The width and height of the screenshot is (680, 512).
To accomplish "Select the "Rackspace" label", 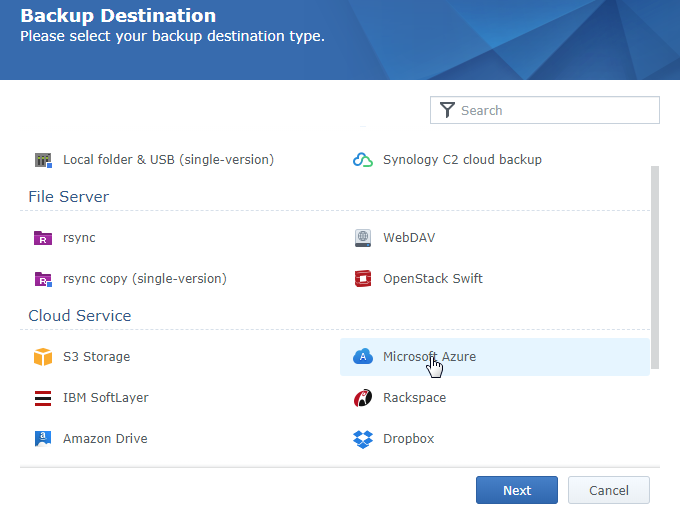I will point(414,398).
